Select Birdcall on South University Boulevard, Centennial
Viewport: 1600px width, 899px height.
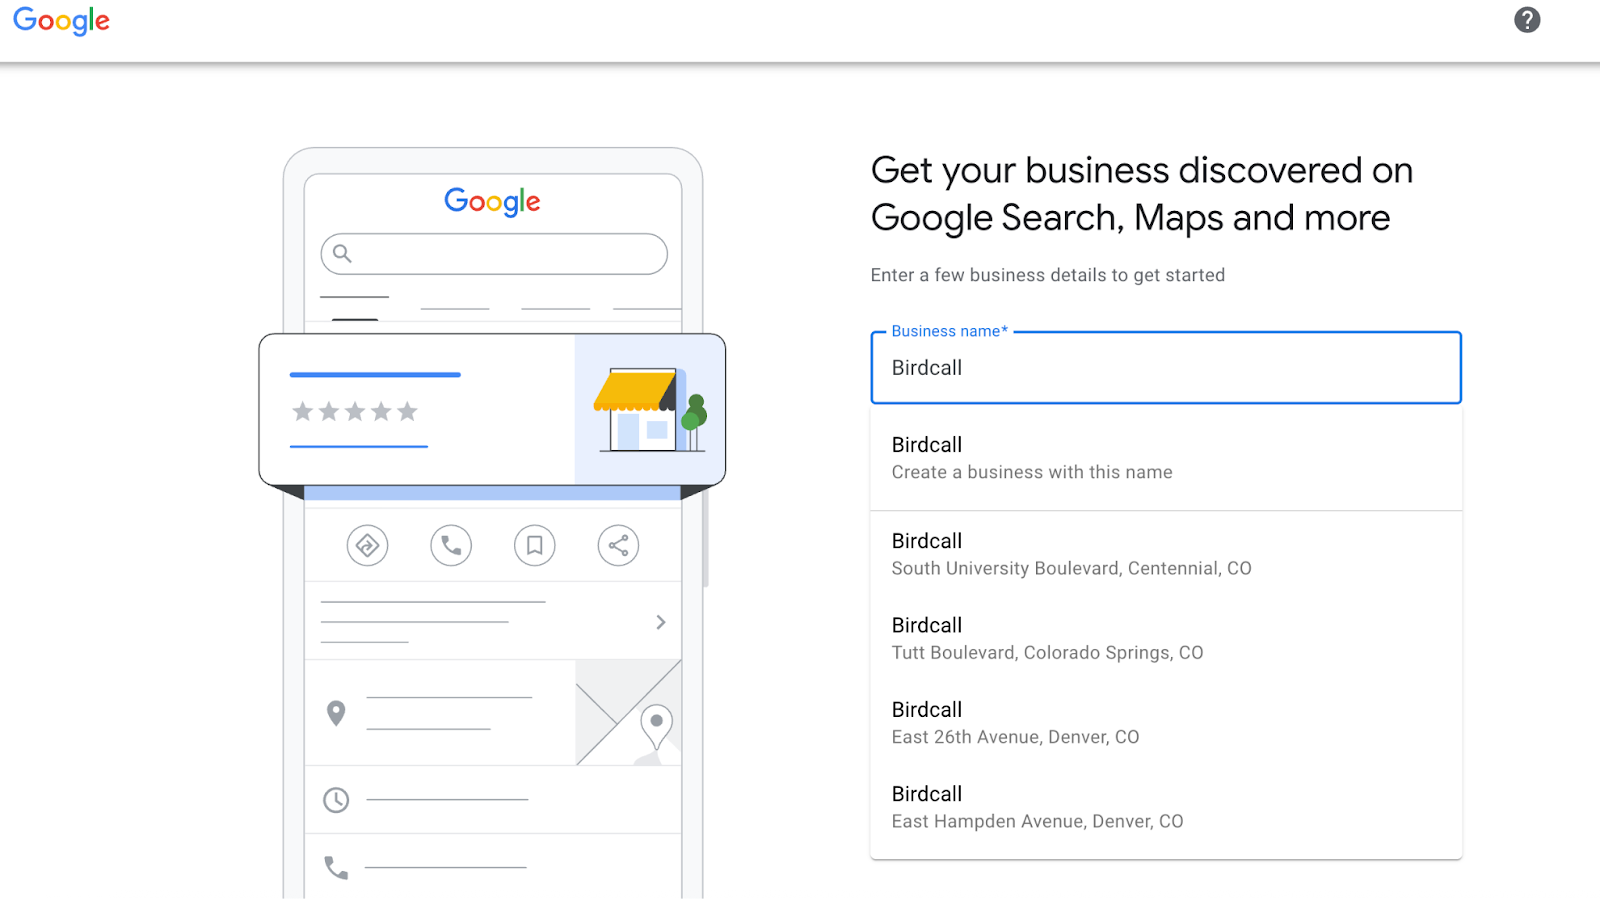click(x=1166, y=554)
